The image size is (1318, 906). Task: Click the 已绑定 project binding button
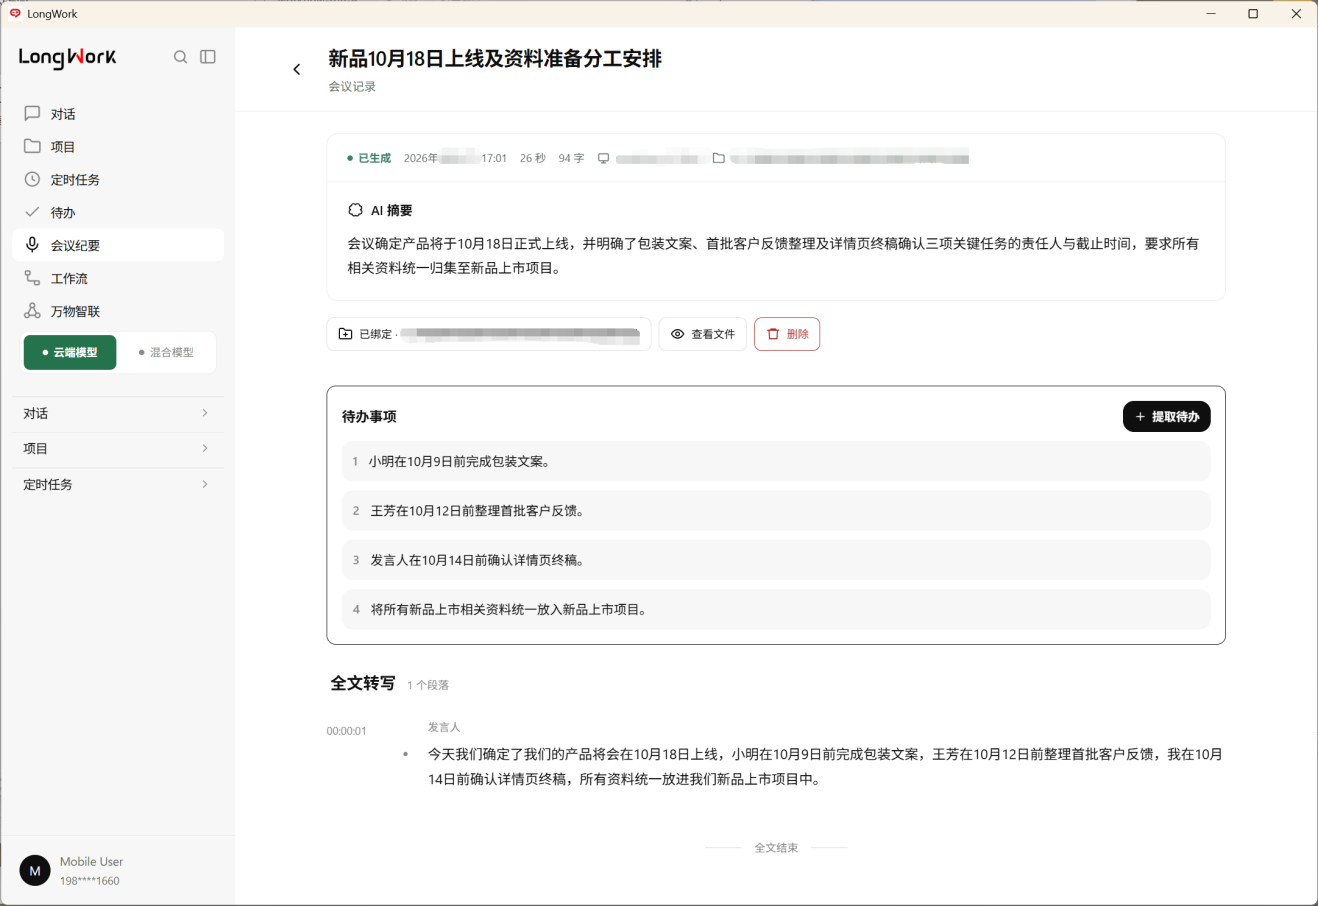(489, 334)
